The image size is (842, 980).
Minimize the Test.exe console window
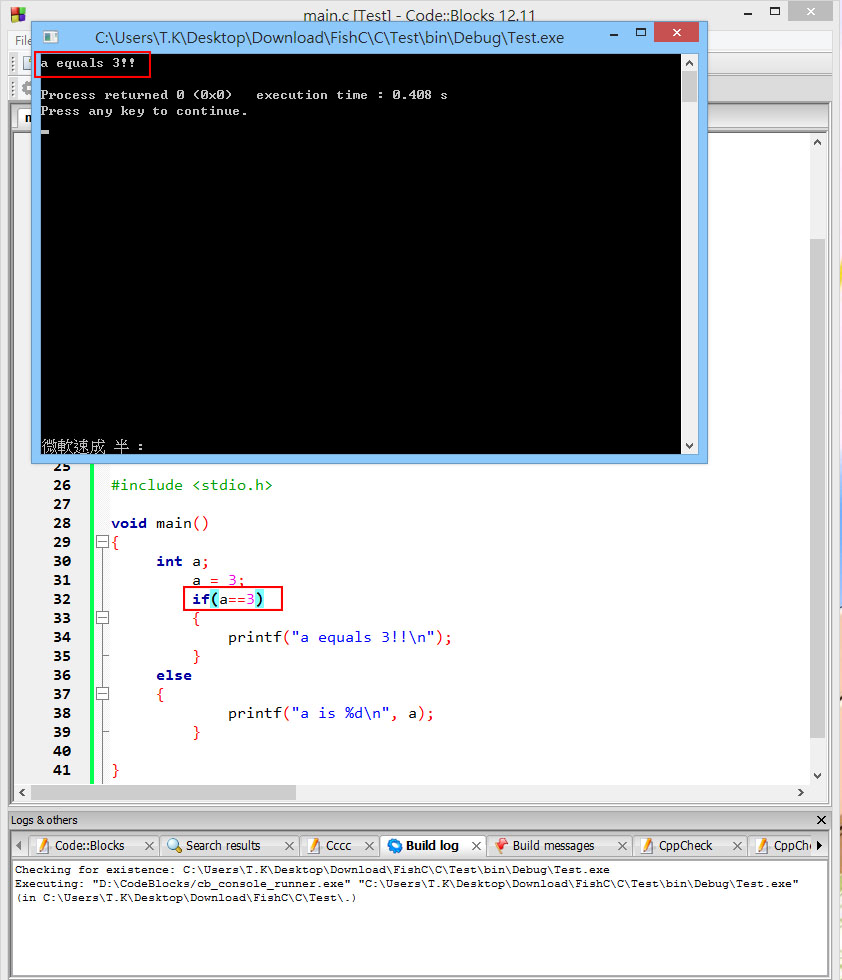614,33
